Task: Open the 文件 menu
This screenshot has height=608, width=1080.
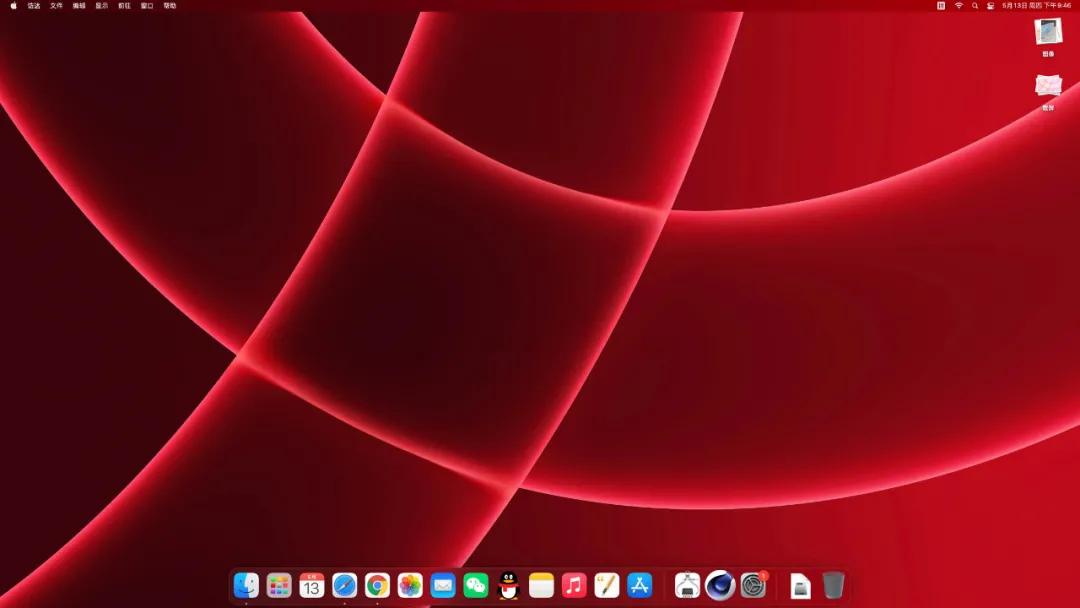Action: (58, 5)
